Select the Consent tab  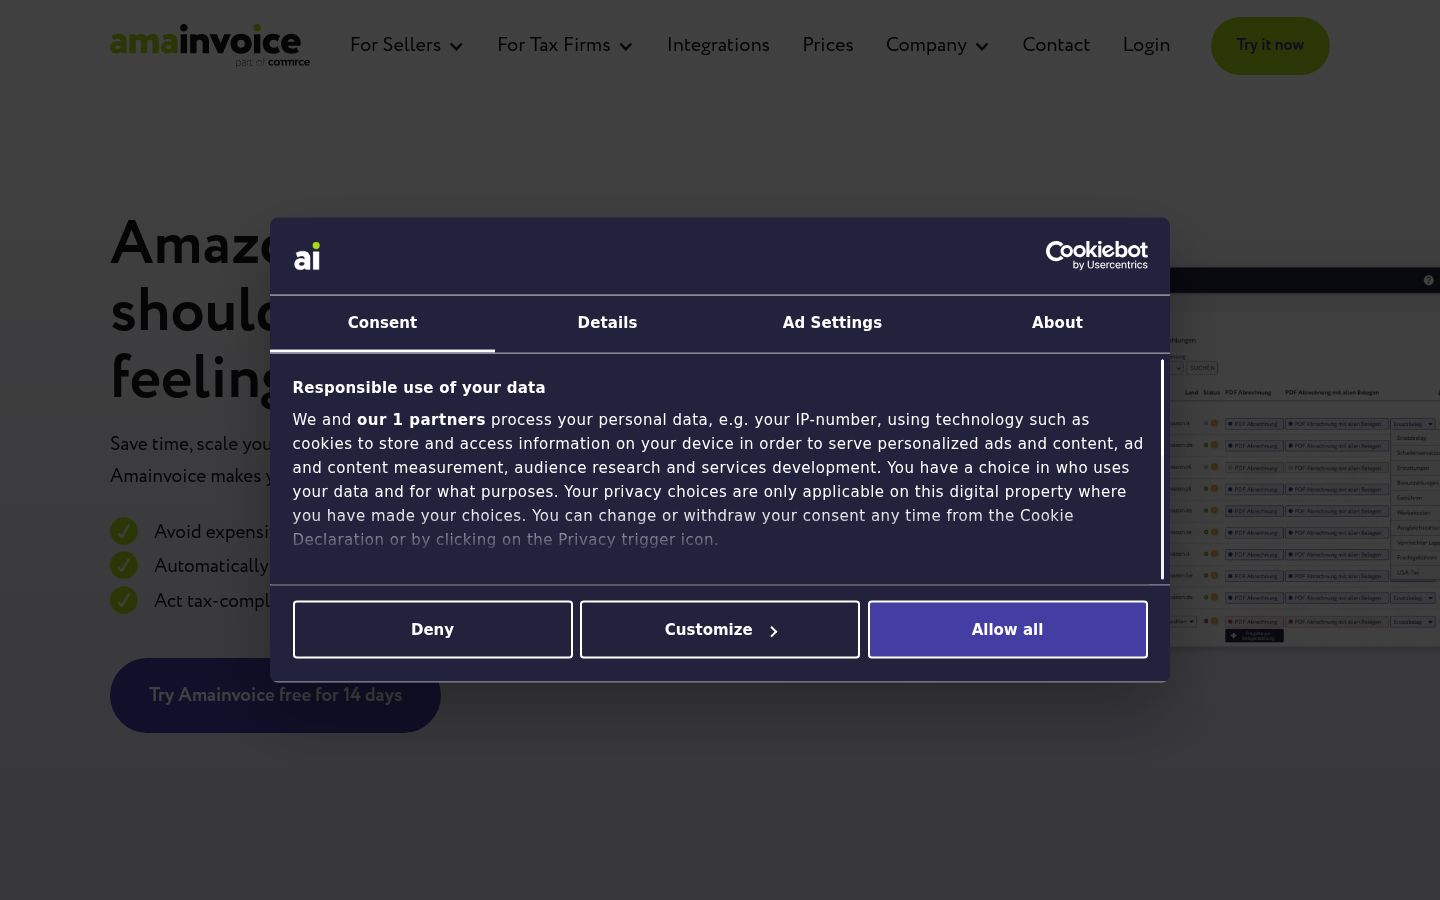pos(382,323)
